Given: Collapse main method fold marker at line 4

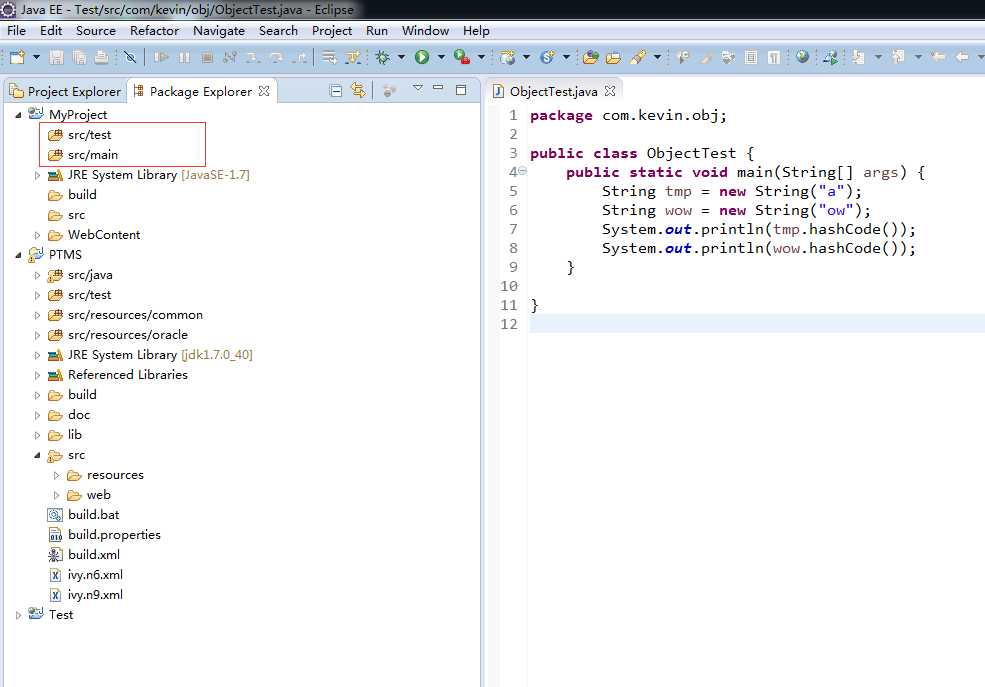Looking at the screenshot, I should [523, 171].
